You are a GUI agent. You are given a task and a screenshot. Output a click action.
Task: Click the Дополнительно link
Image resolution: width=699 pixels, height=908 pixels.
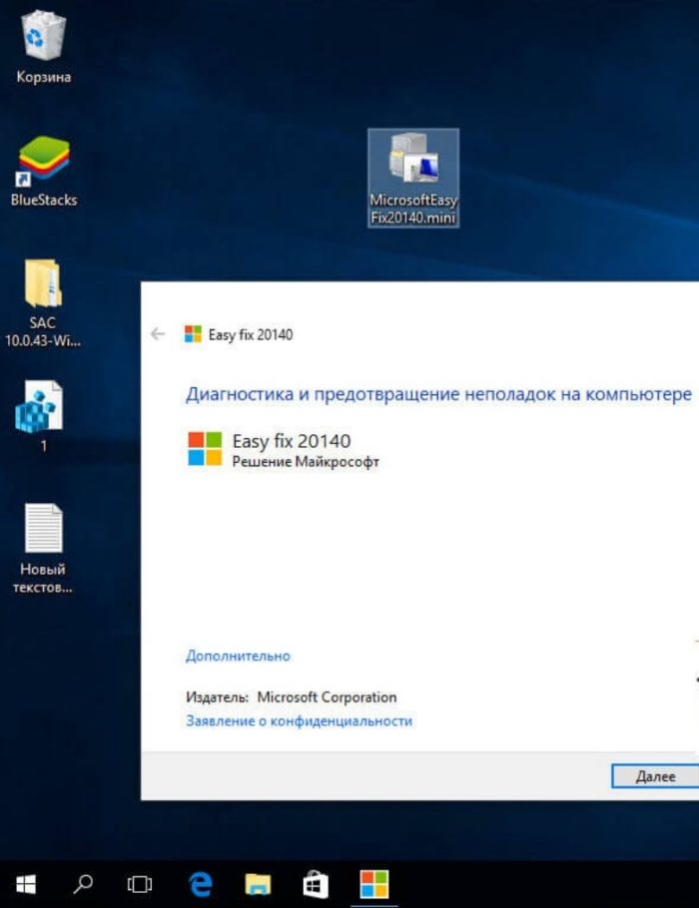click(238, 656)
